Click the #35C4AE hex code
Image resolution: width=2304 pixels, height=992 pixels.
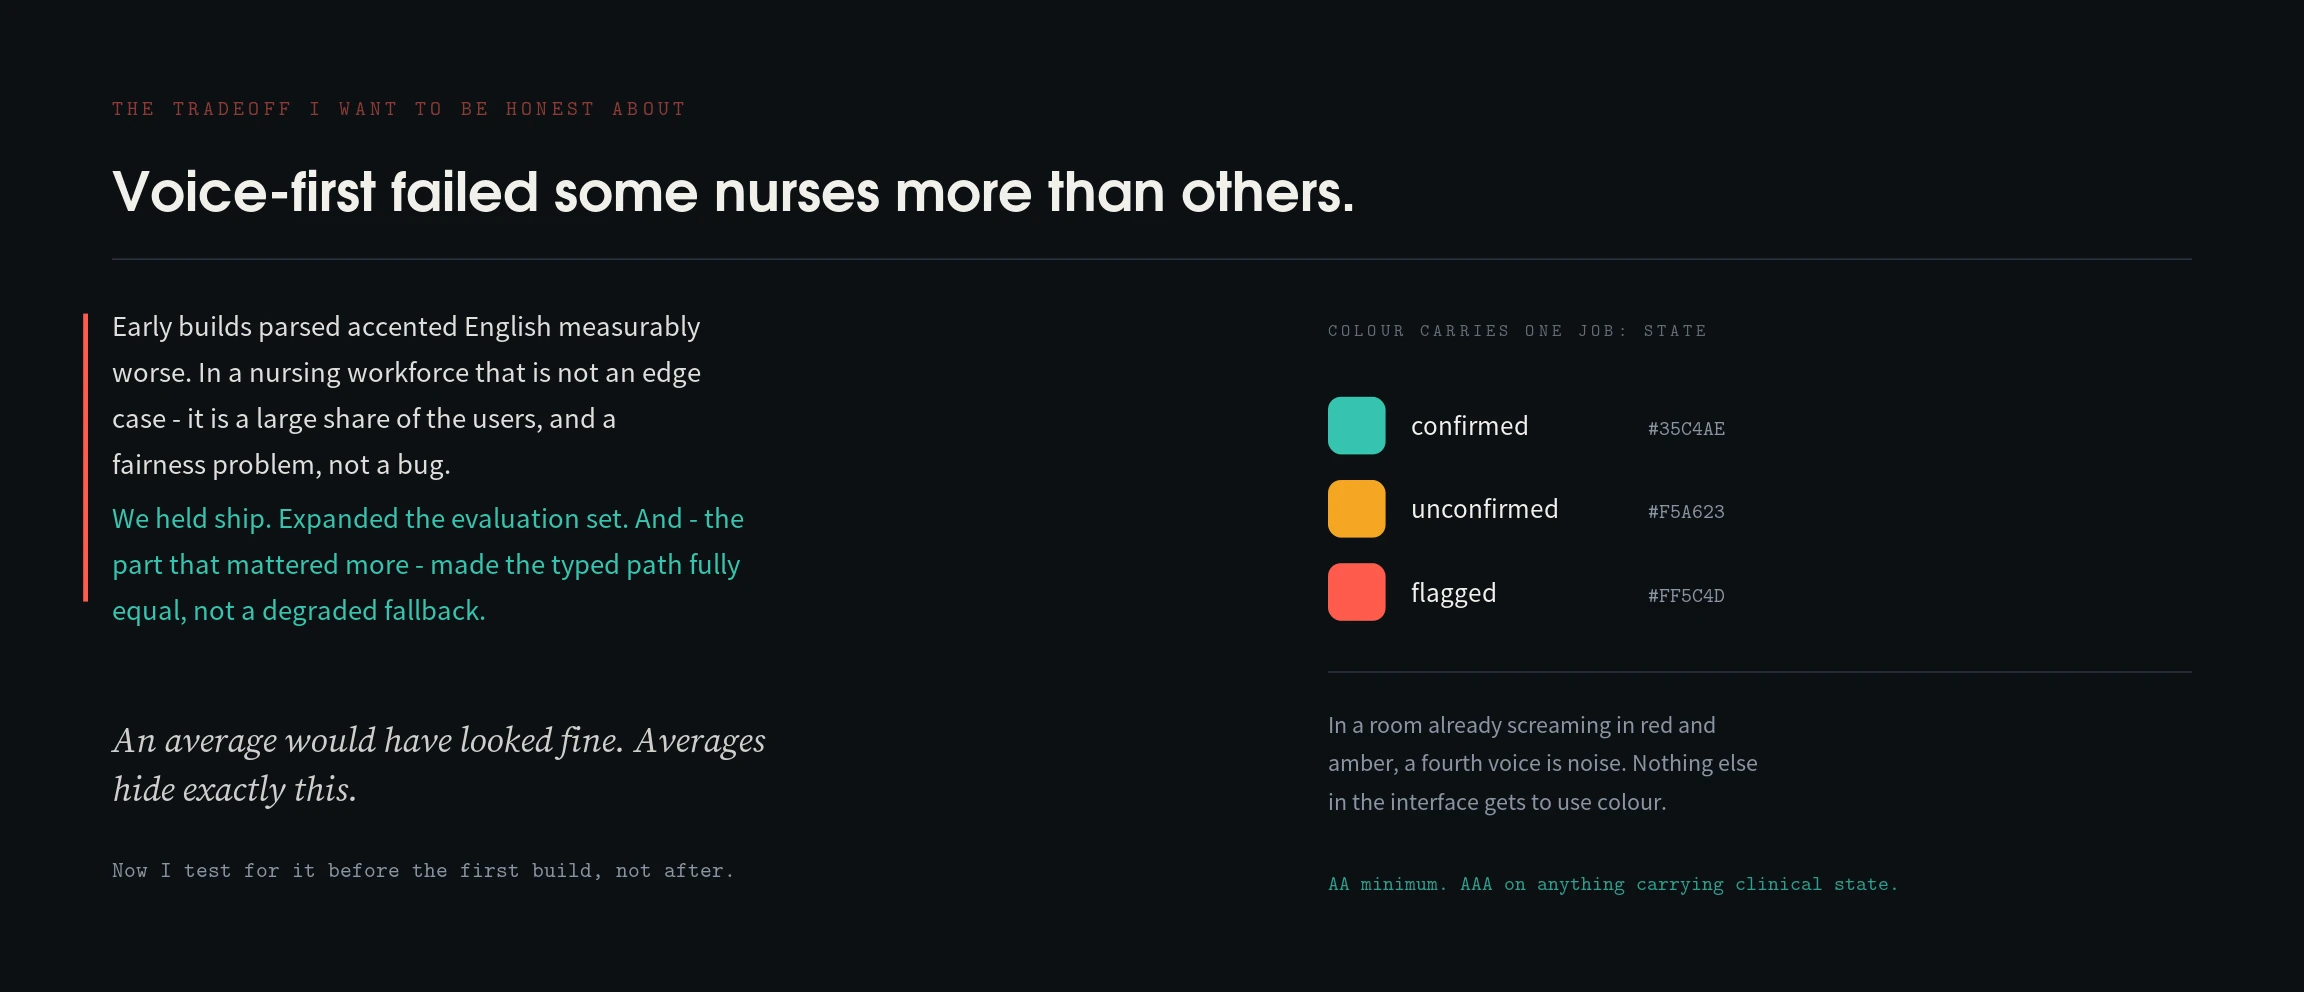tap(1686, 429)
